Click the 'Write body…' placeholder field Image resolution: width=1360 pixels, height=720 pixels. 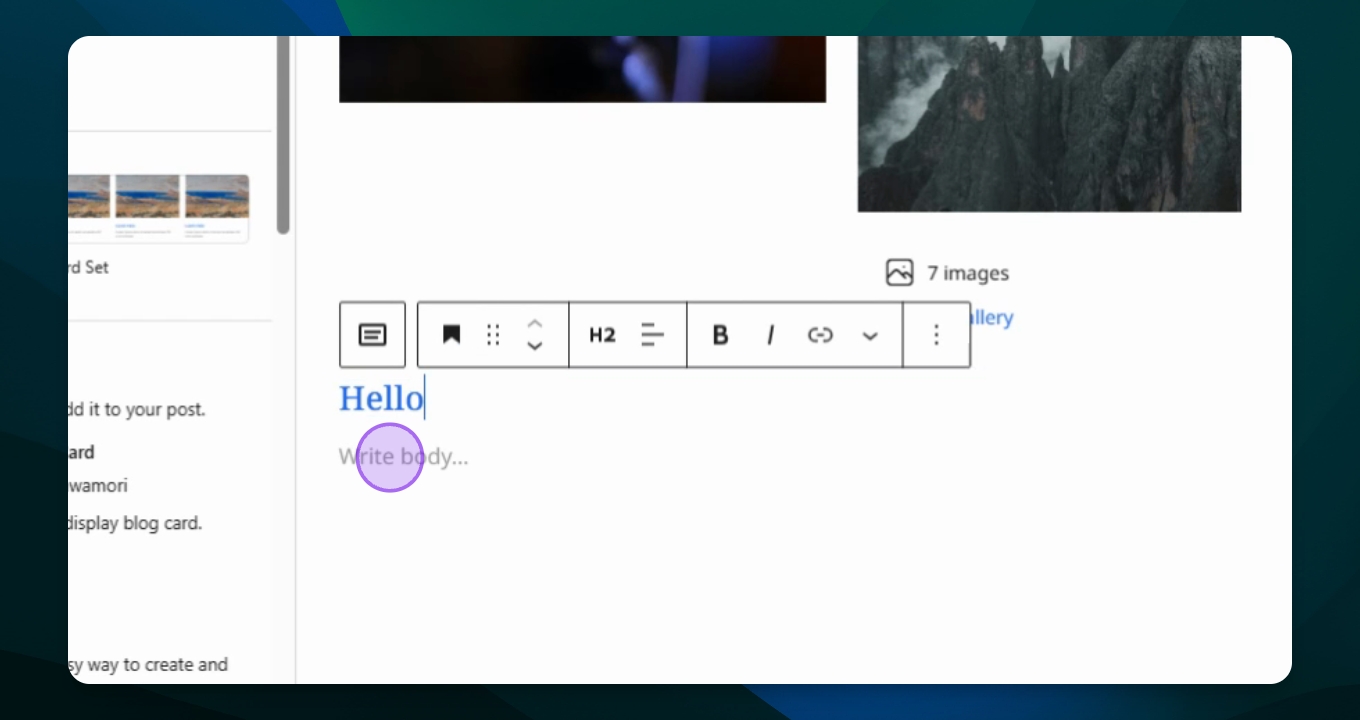click(x=403, y=457)
